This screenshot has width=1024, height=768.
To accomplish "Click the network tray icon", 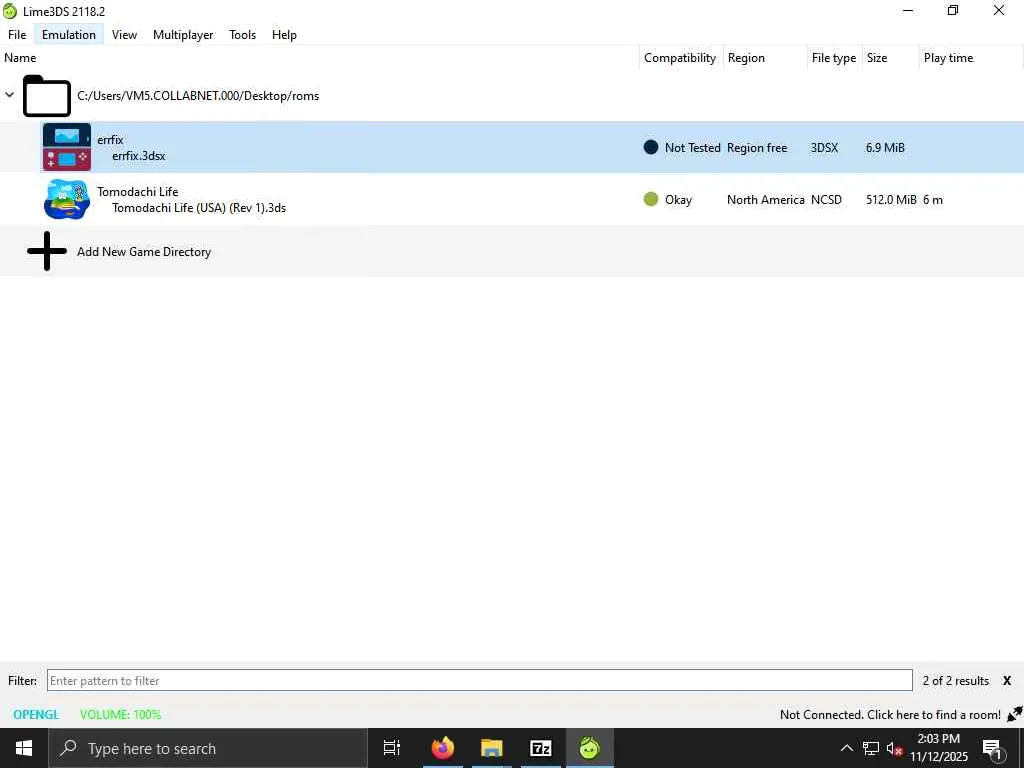I will pos(871,748).
